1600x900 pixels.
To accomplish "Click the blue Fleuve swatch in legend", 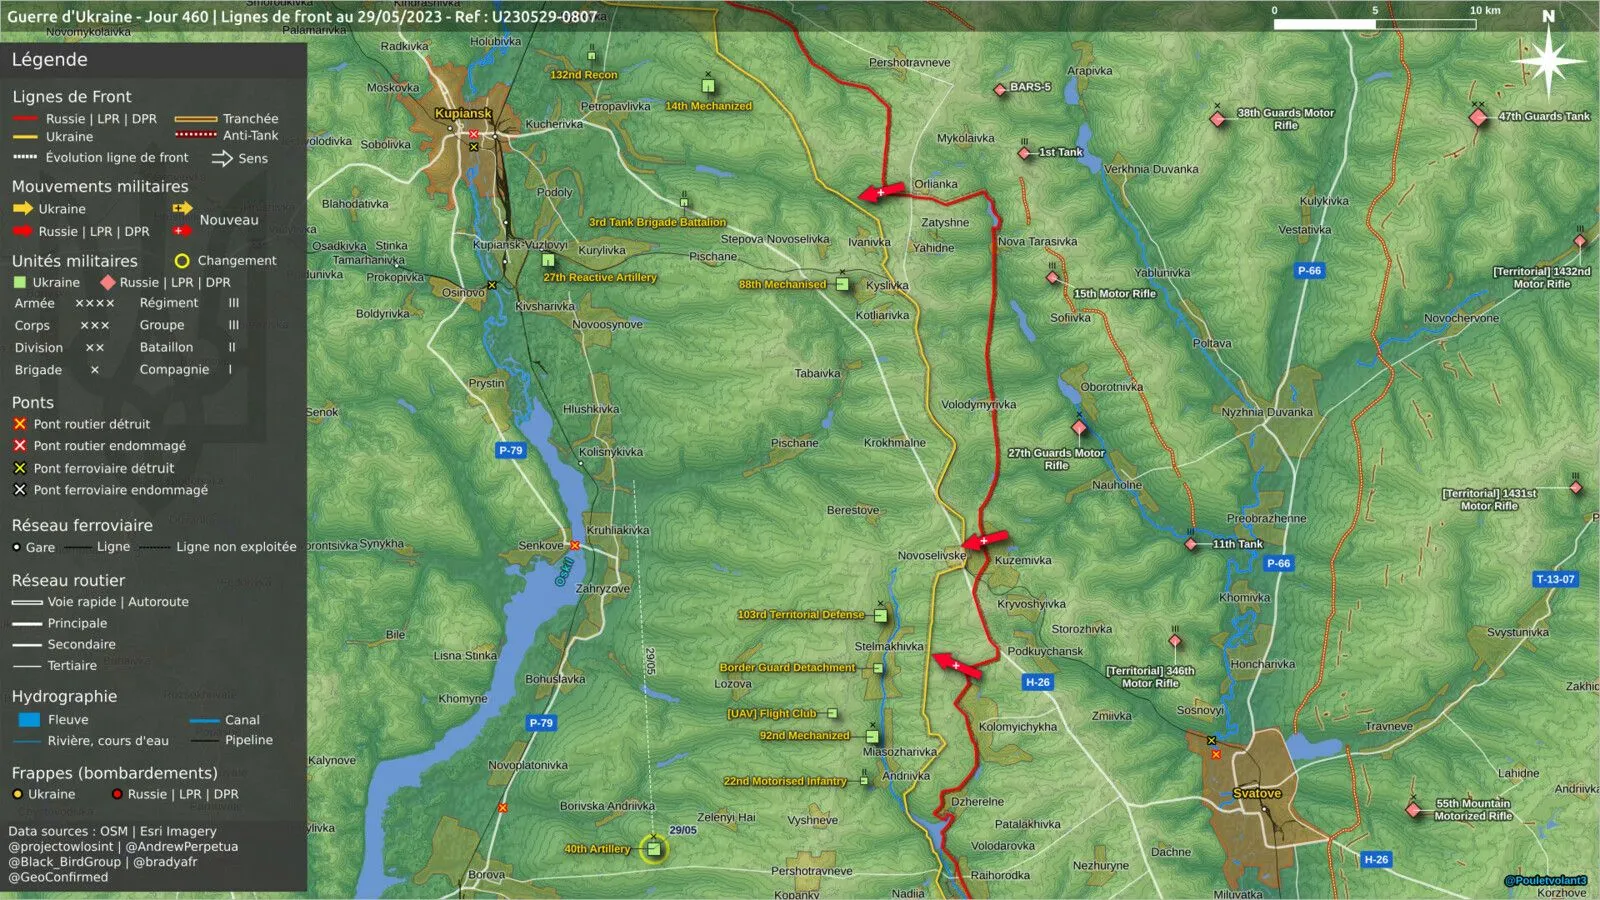I will click(29, 719).
